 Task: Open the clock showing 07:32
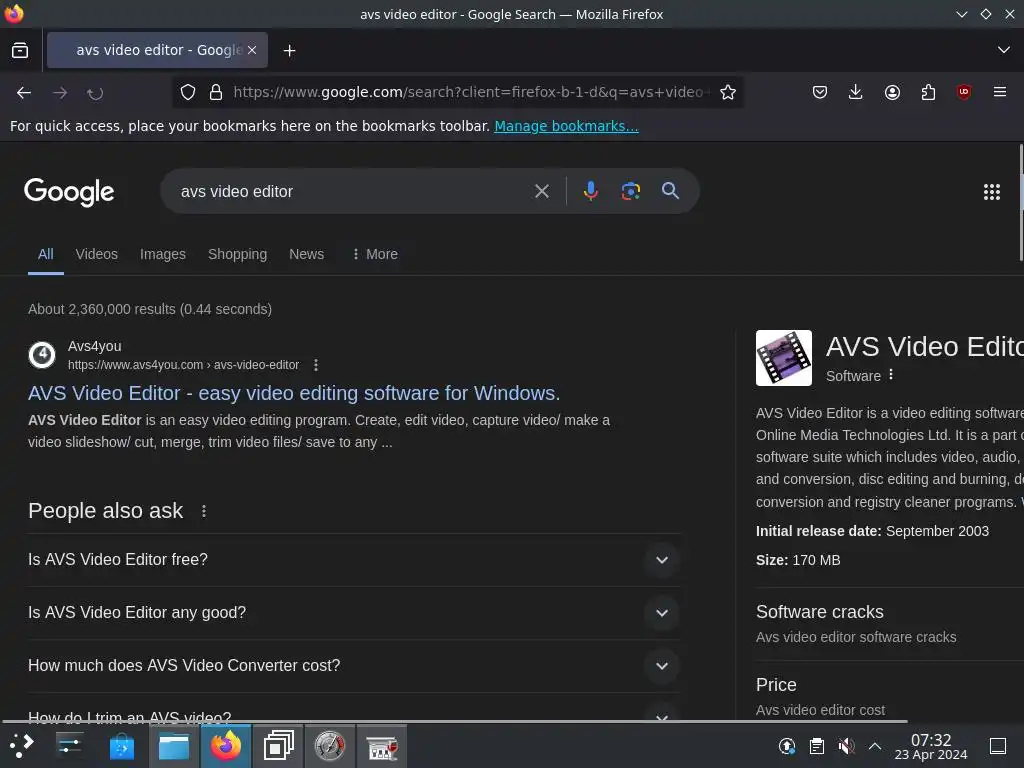[931, 746]
